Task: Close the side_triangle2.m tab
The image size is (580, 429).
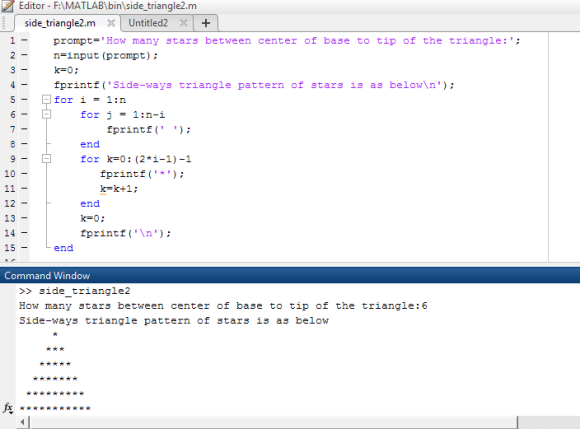Action: point(111,23)
